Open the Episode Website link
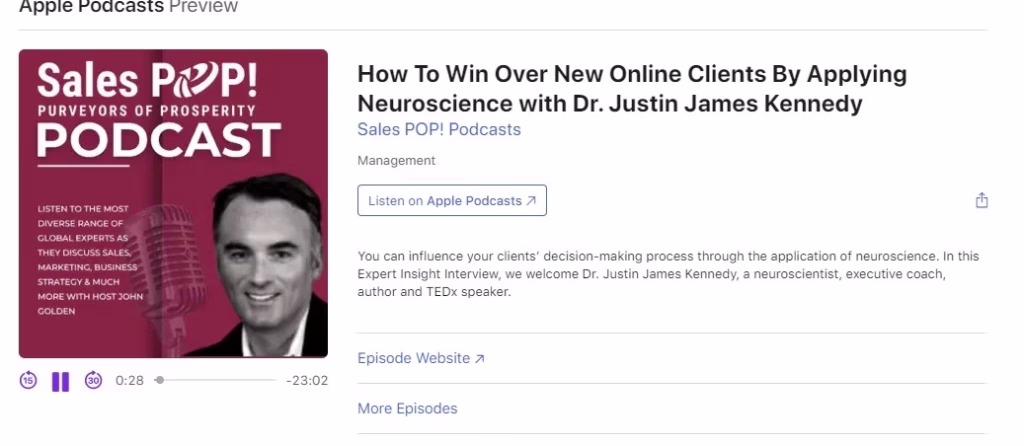 (421, 358)
